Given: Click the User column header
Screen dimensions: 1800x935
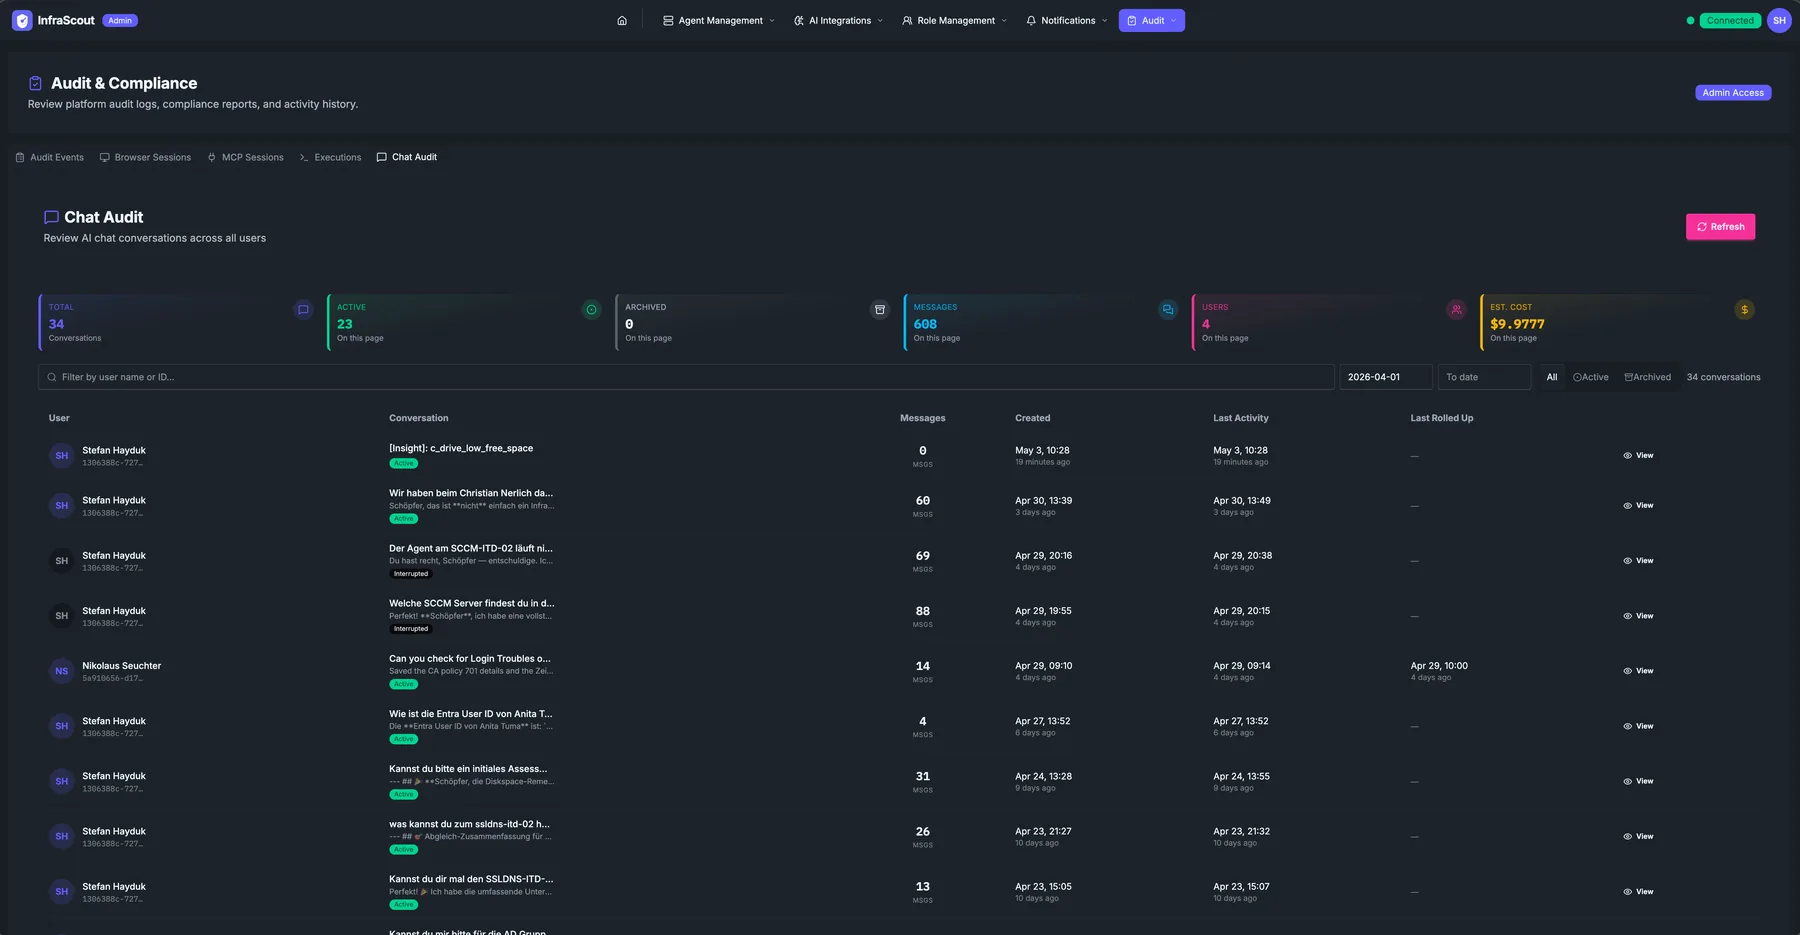Looking at the screenshot, I should (x=59, y=418).
